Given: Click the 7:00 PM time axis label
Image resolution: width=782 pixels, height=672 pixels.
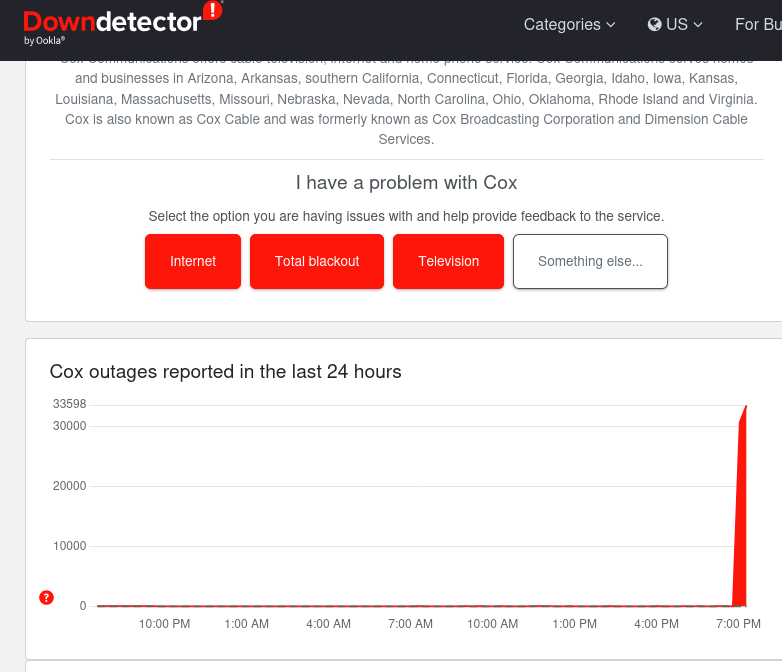Looking at the screenshot, I should [739, 624].
